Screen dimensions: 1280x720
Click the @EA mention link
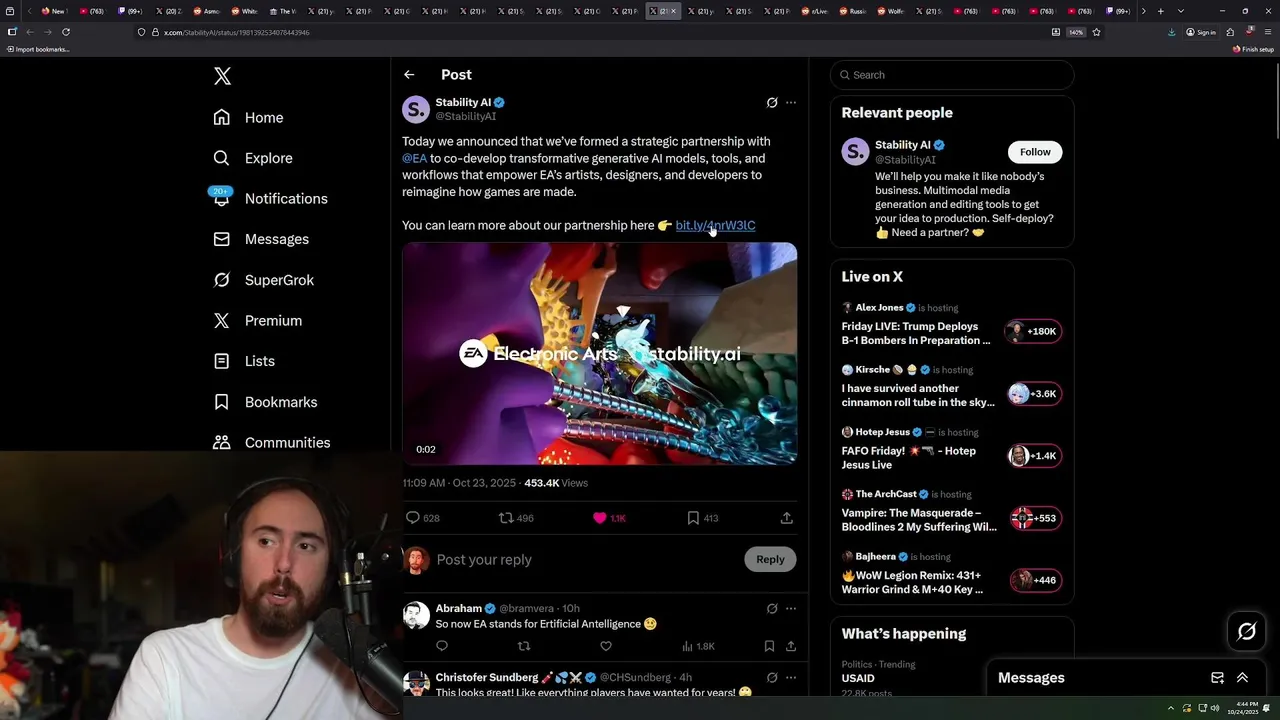point(414,158)
